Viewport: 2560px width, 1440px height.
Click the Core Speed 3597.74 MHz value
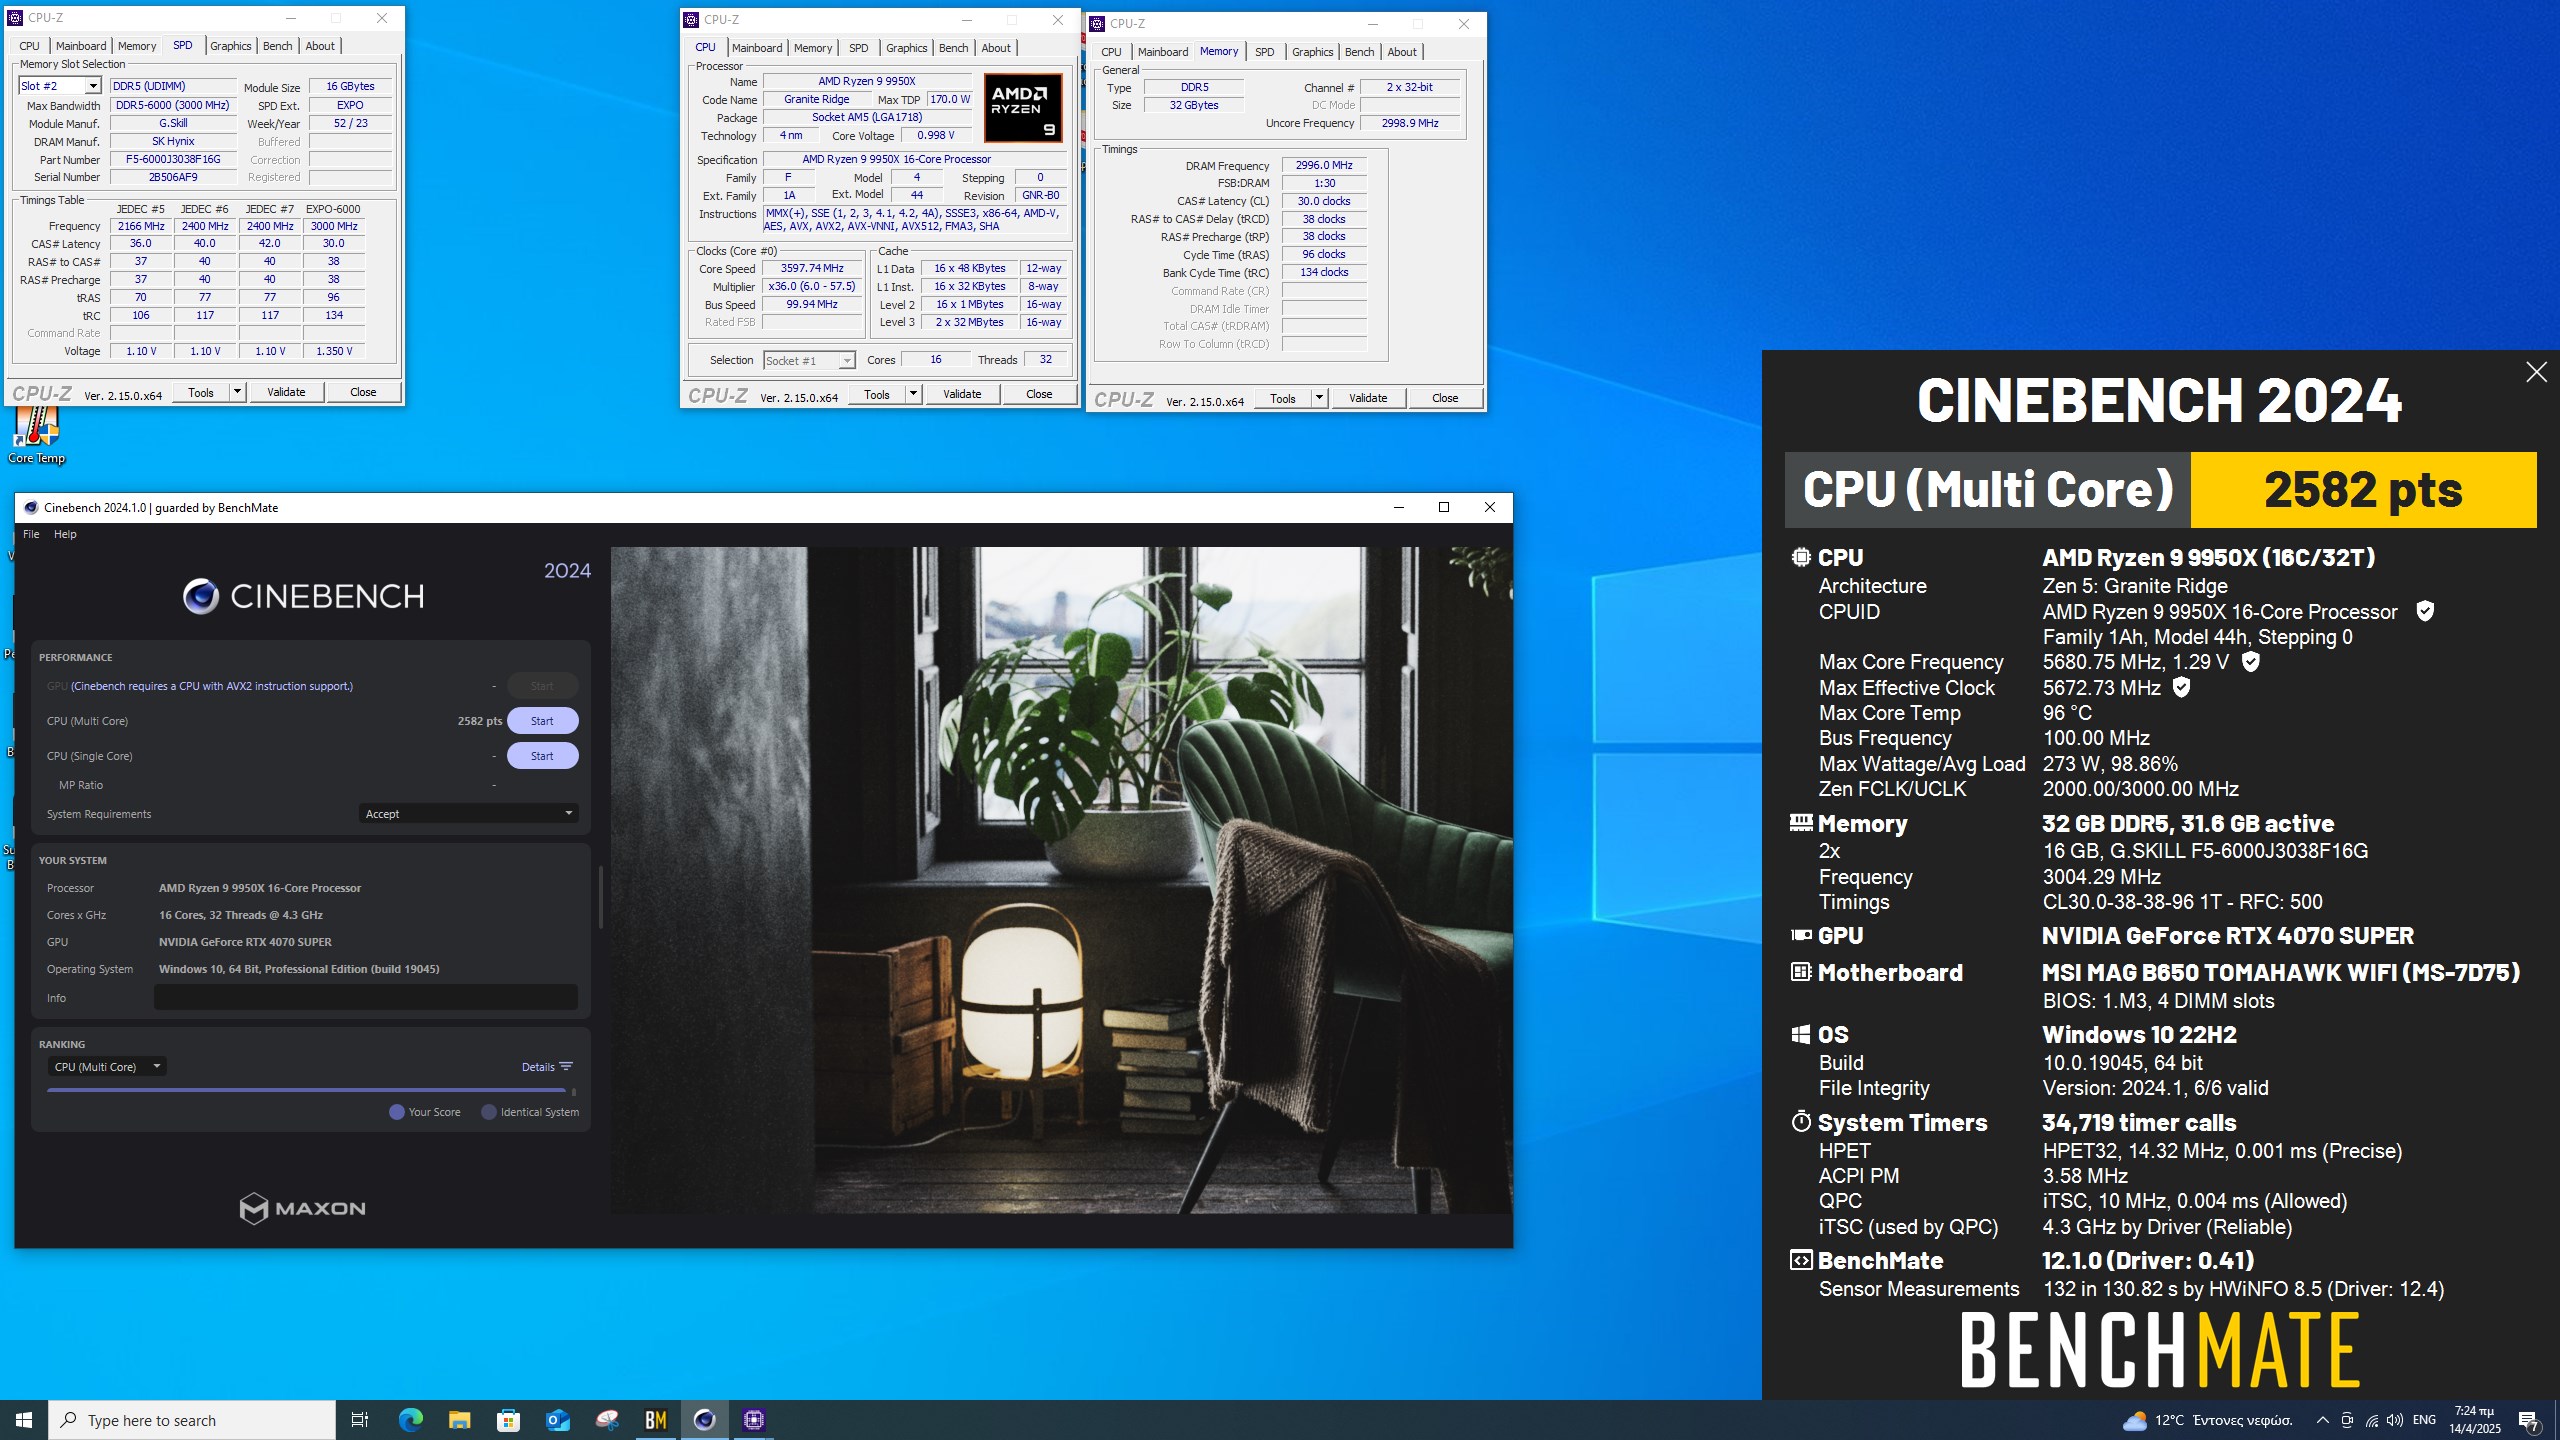[812, 268]
